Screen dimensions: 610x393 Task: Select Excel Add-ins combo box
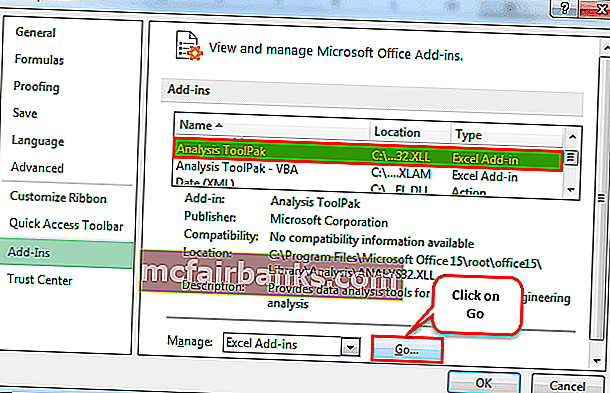click(292, 345)
